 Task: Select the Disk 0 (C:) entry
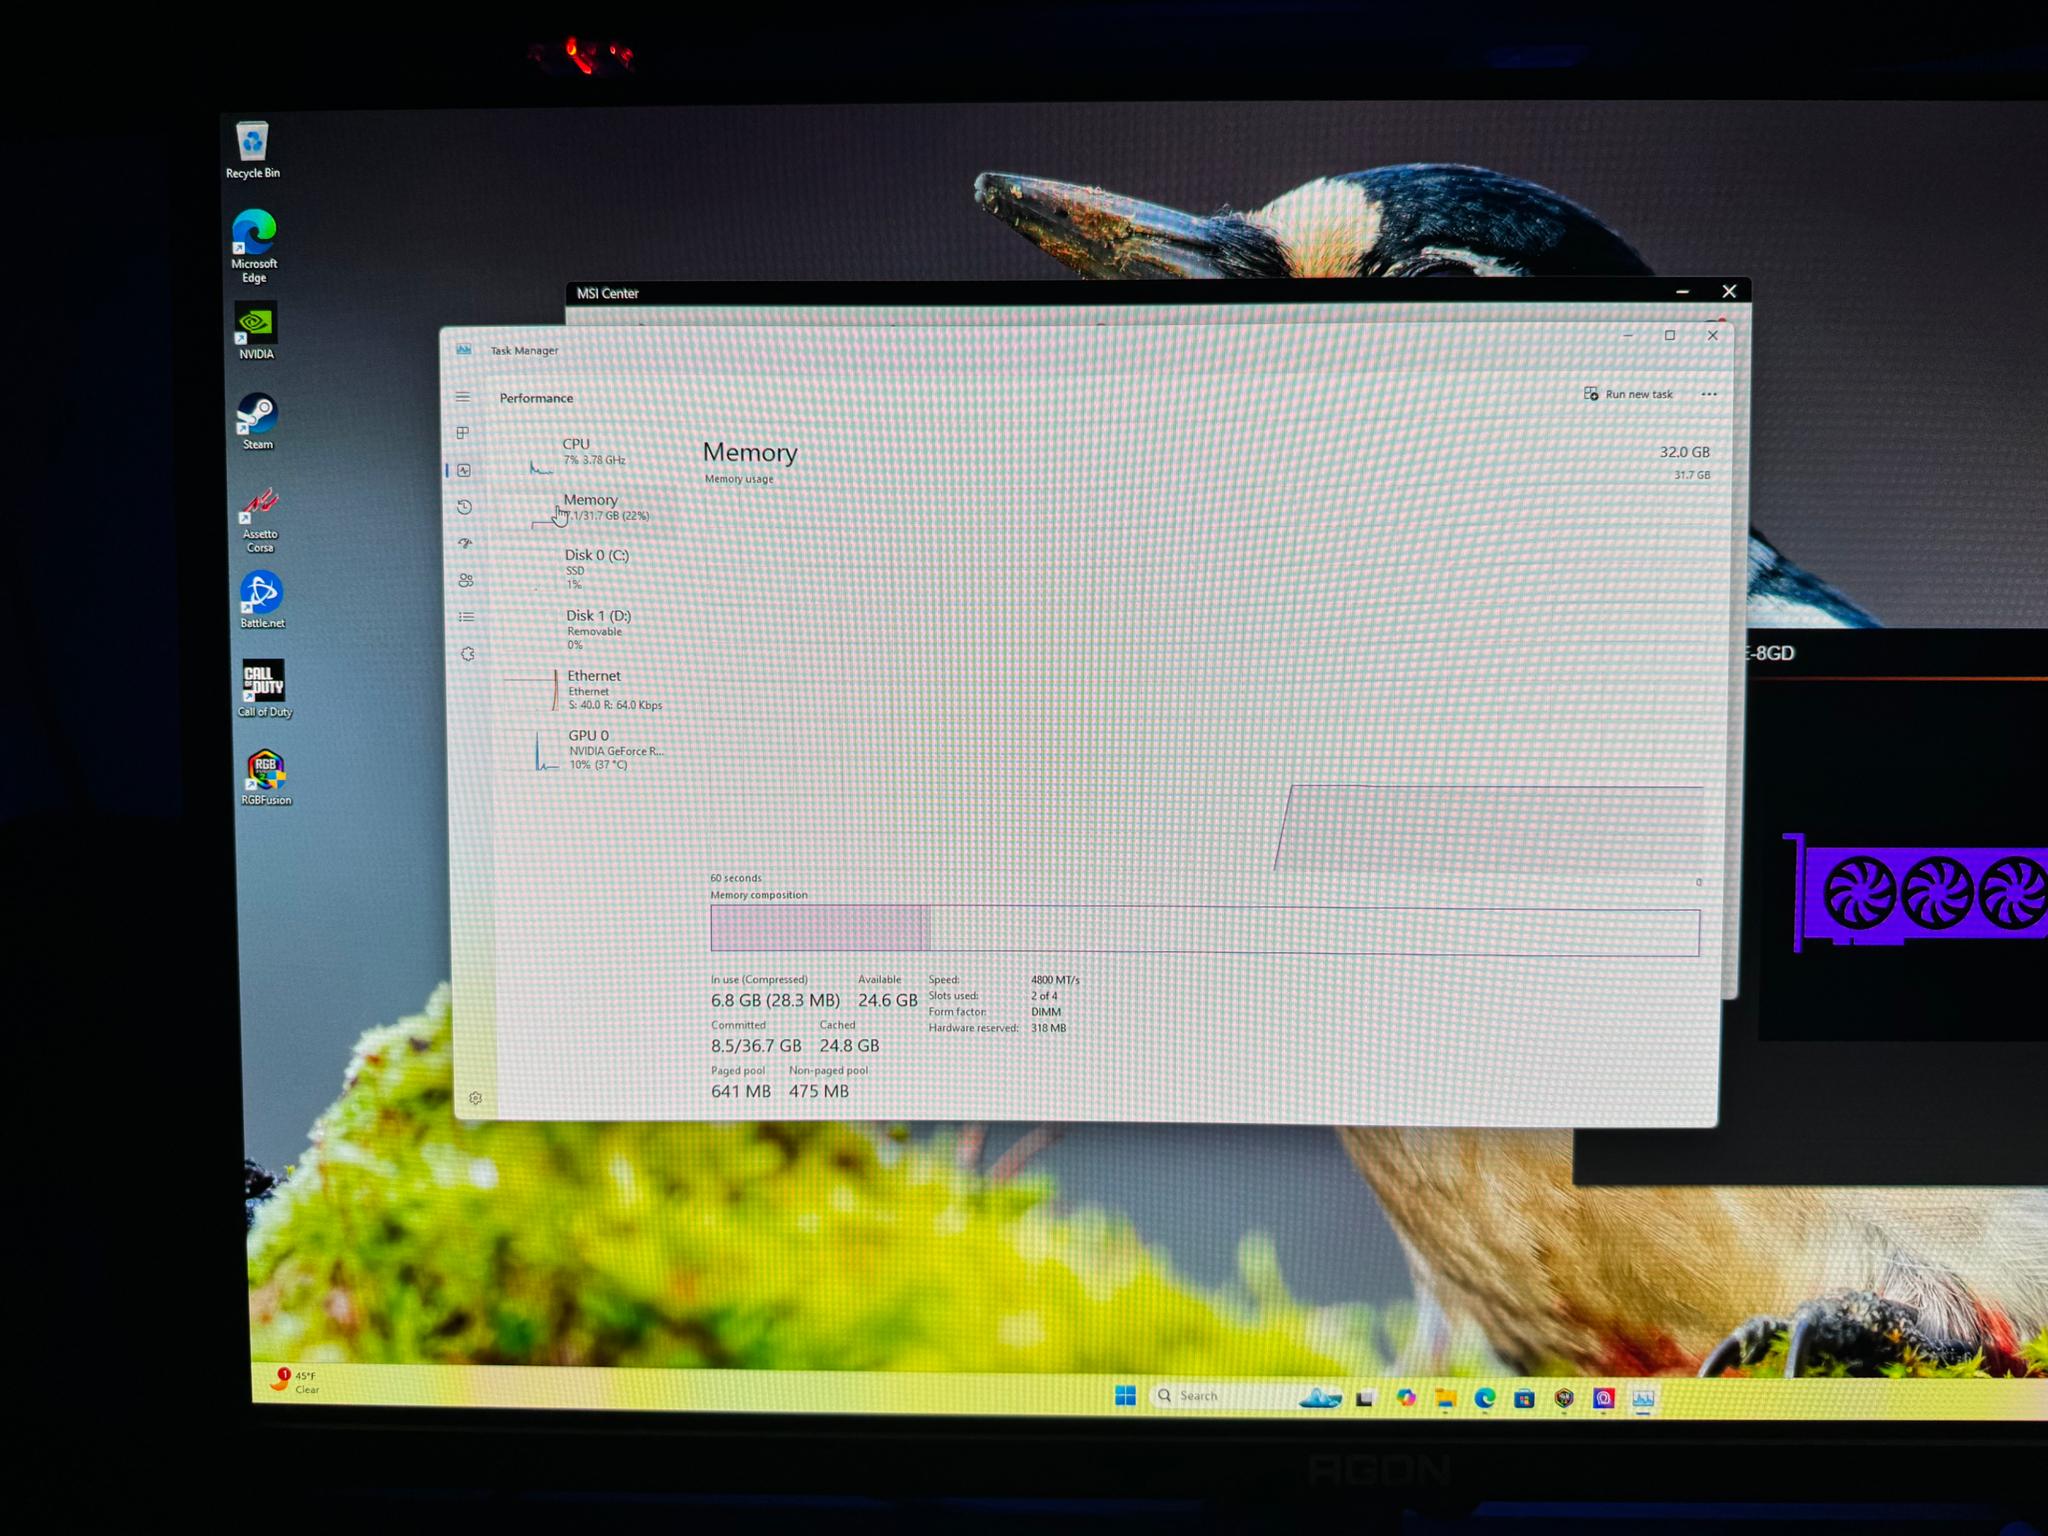(x=595, y=569)
